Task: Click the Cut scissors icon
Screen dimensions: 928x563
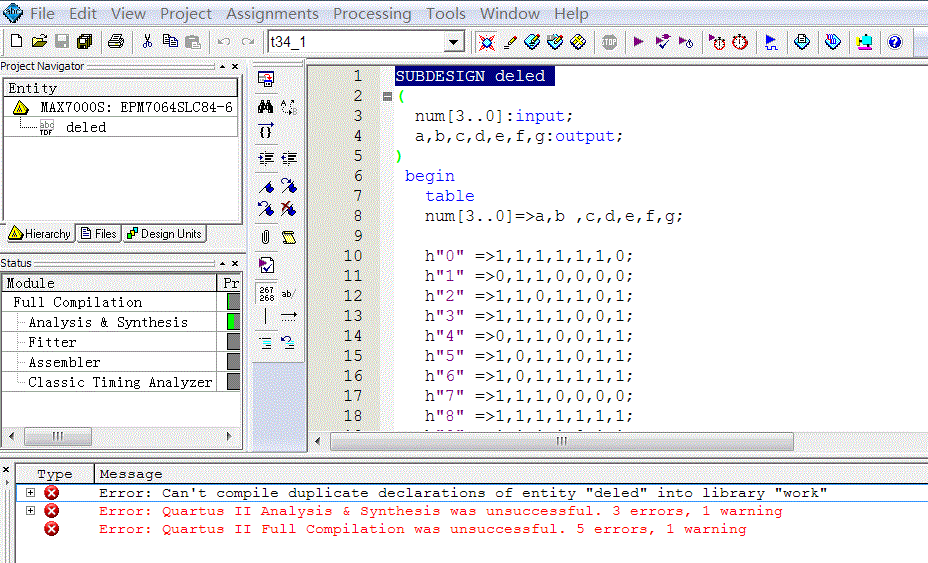Action: click(x=147, y=42)
